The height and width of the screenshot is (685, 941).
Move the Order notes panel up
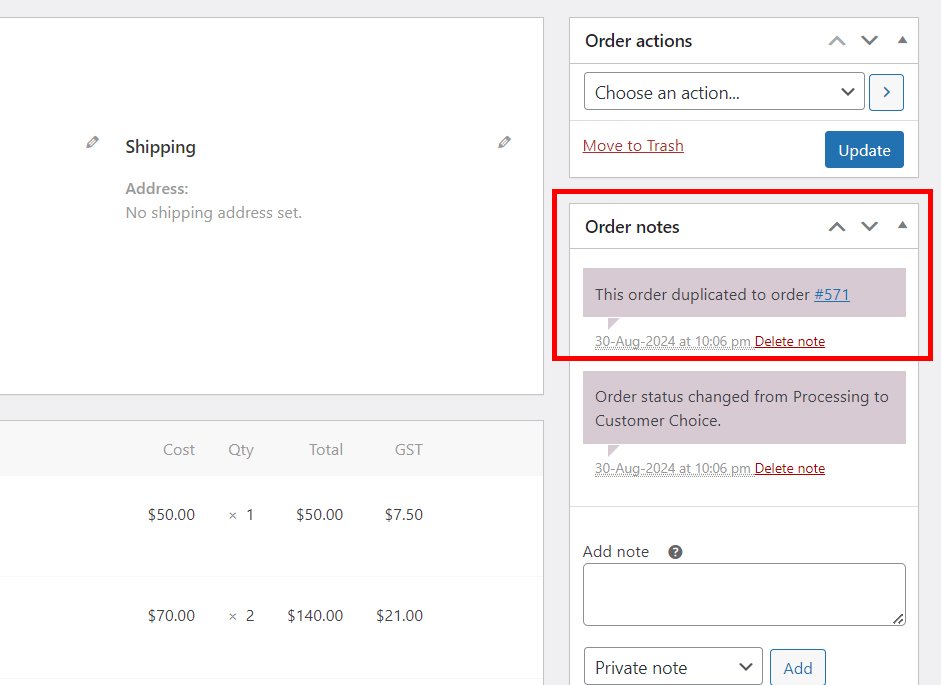(x=837, y=226)
